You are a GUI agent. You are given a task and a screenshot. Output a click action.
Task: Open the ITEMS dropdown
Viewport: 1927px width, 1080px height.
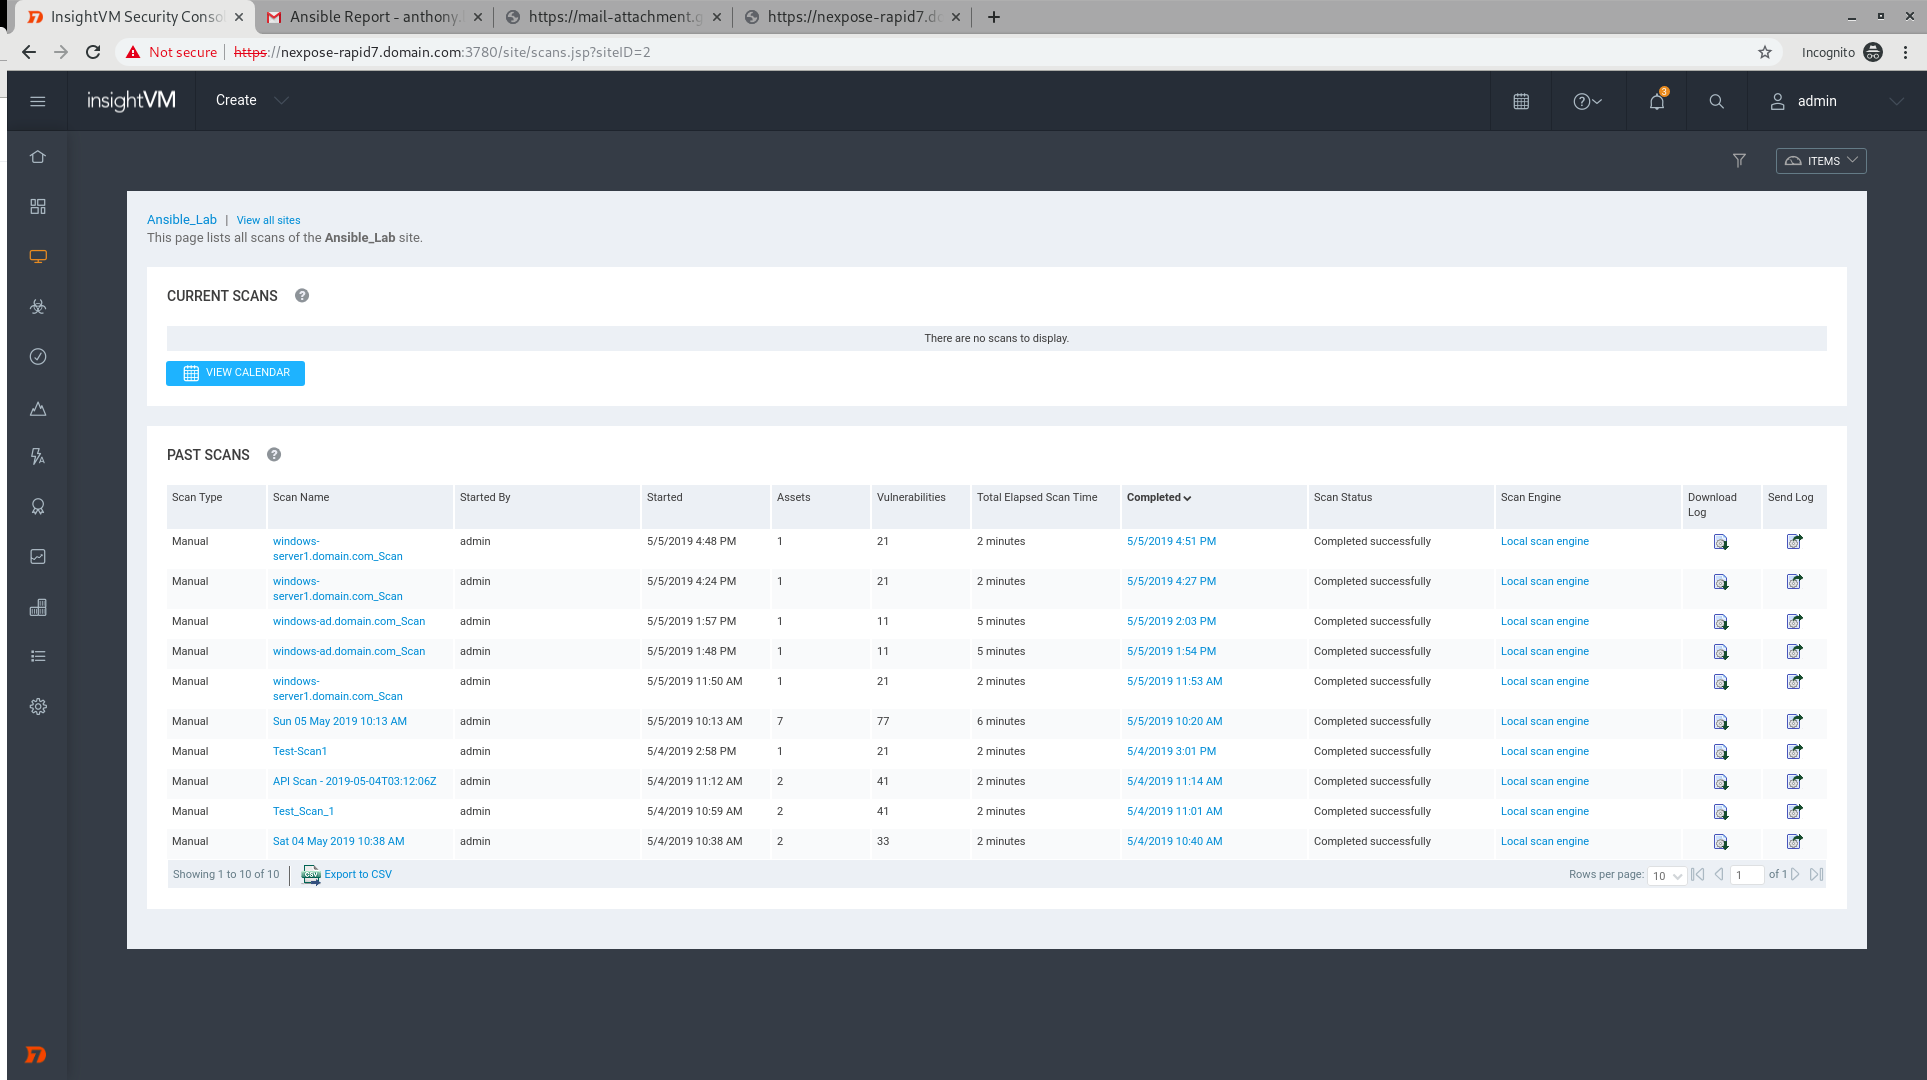point(1821,161)
